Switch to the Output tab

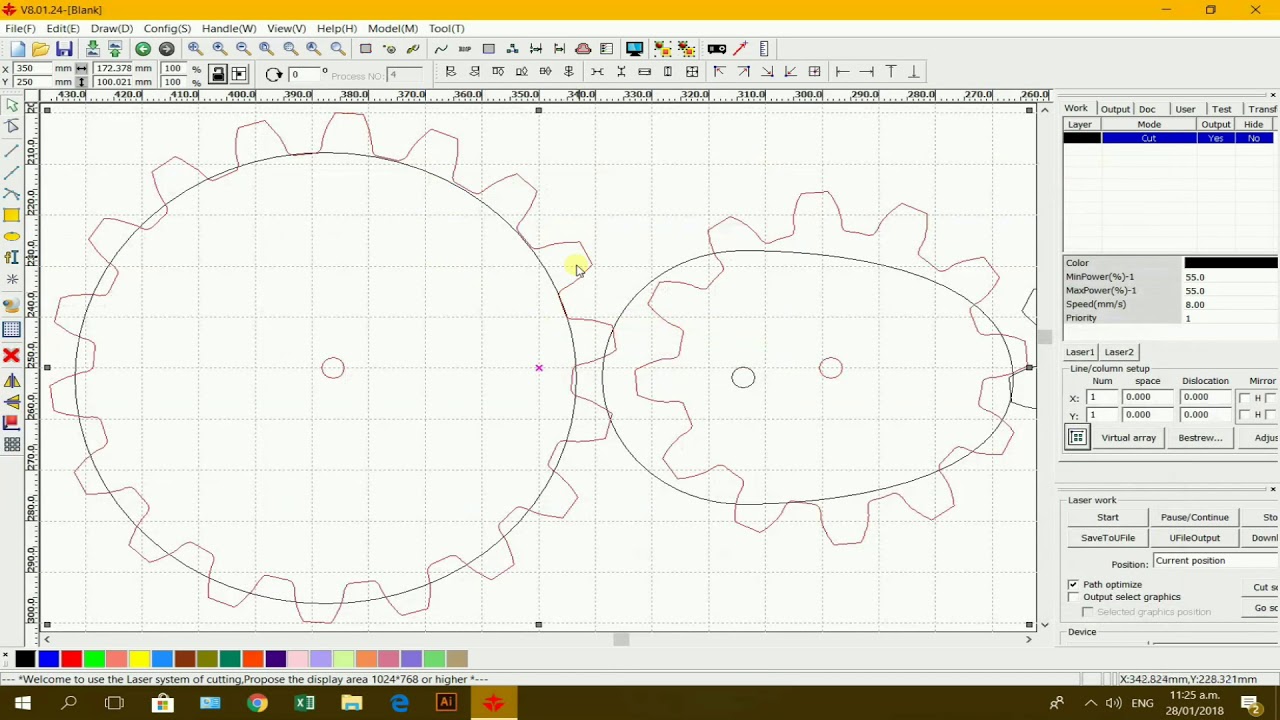pyautogui.click(x=1114, y=109)
